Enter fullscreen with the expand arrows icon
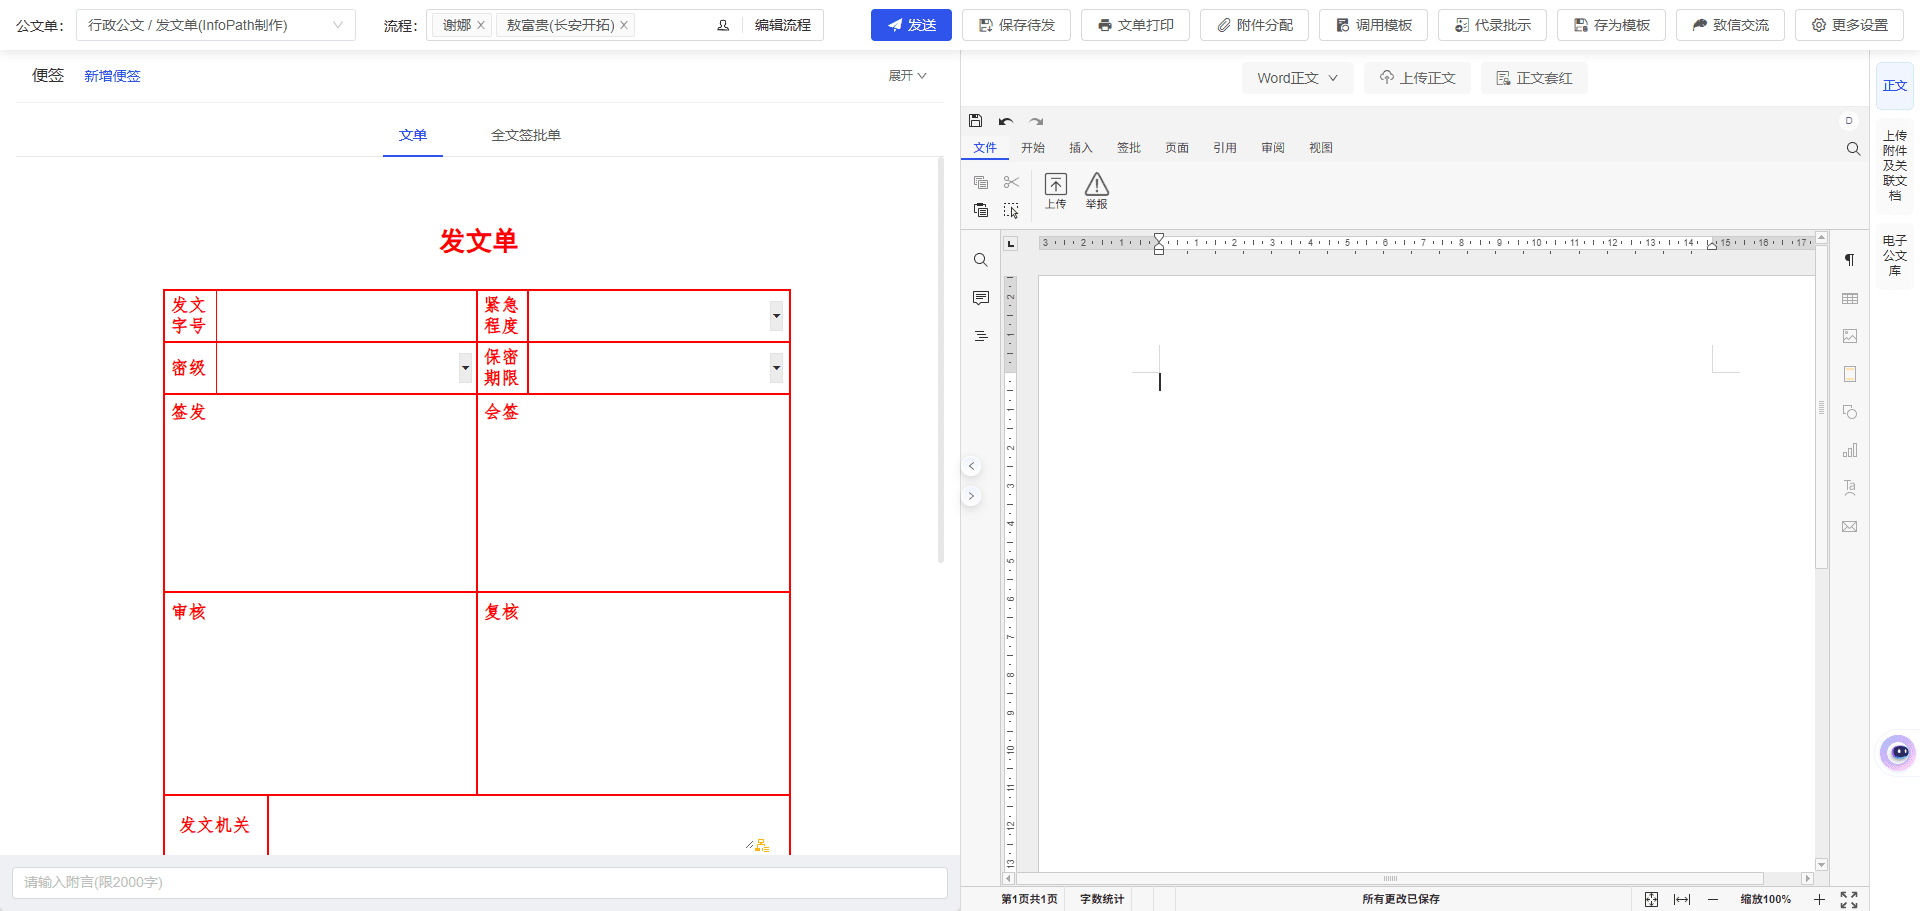The image size is (1920, 911). (1849, 899)
